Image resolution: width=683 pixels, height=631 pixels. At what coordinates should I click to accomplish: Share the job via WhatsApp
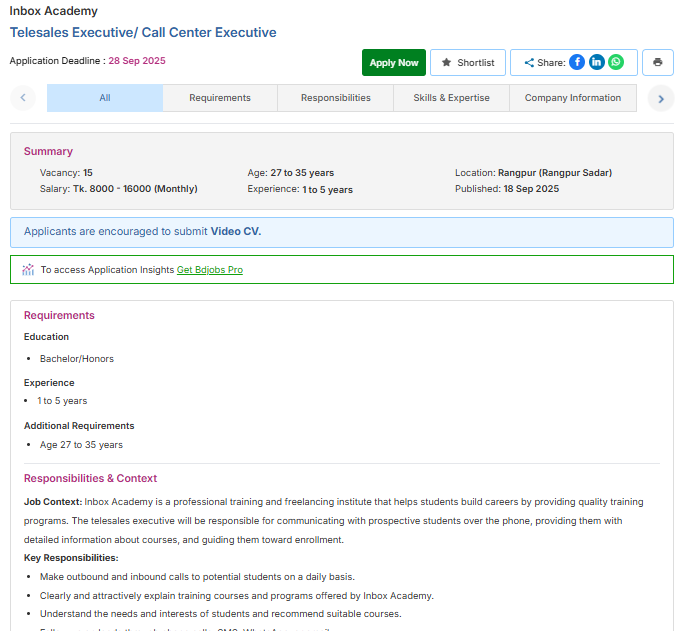click(x=616, y=62)
